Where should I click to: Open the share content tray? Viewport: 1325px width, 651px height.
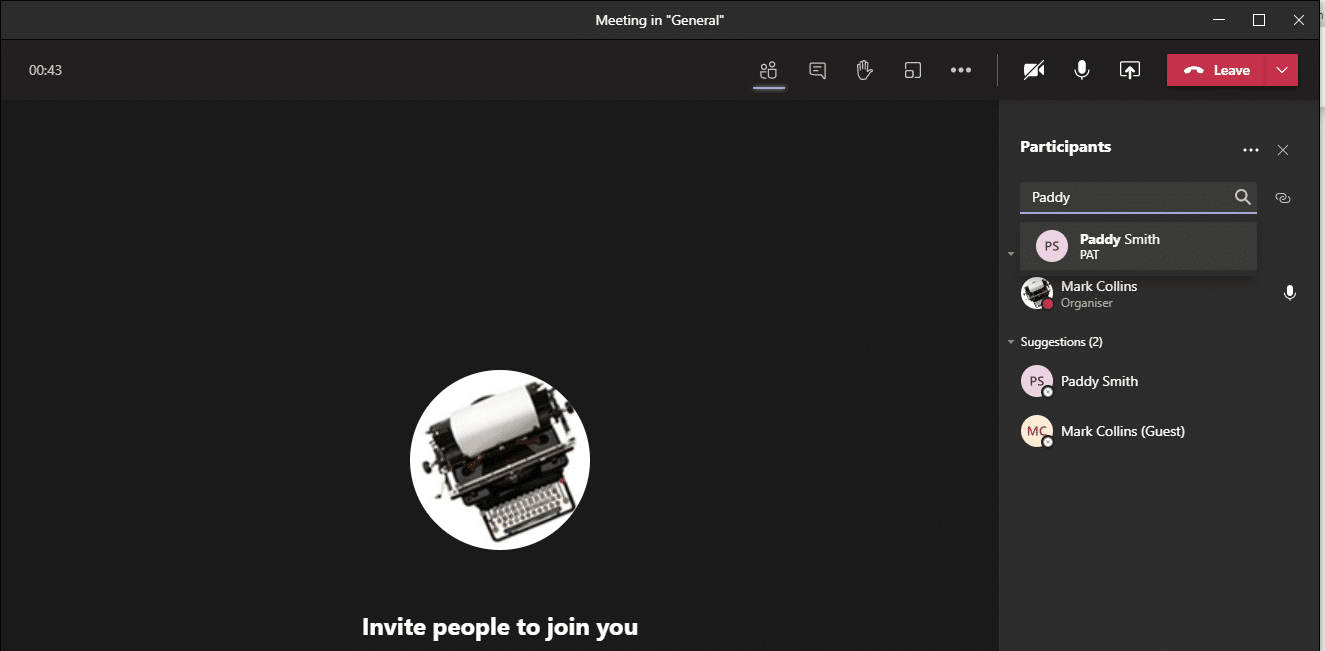coord(1130,70)
